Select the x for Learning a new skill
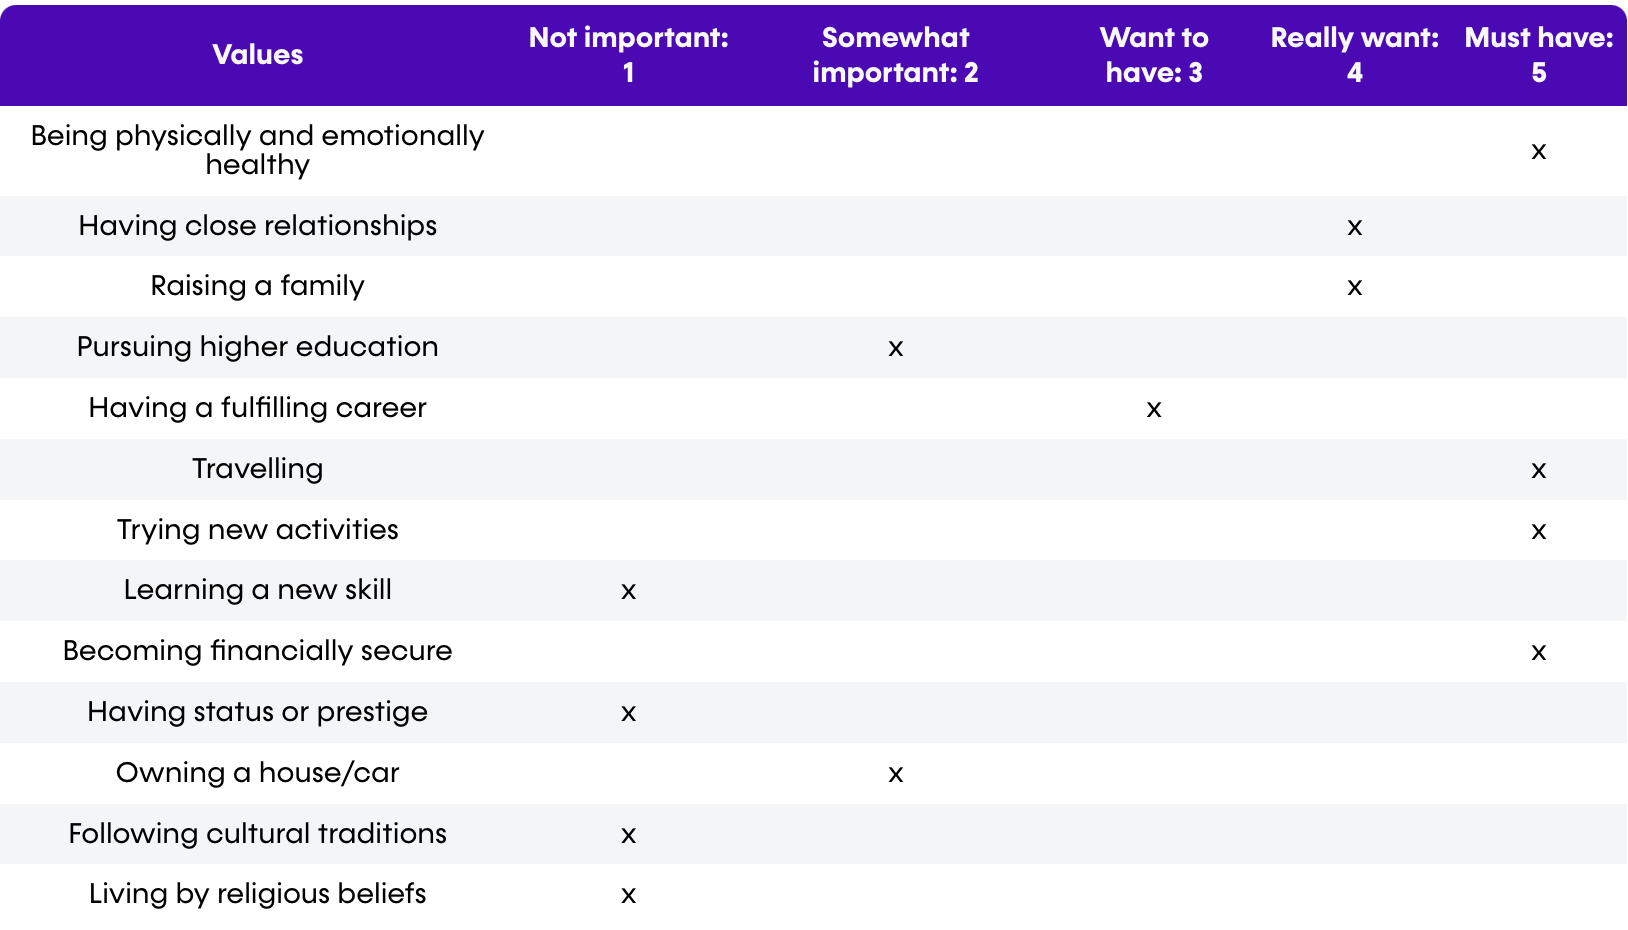1628x930 pixels. 628,592
